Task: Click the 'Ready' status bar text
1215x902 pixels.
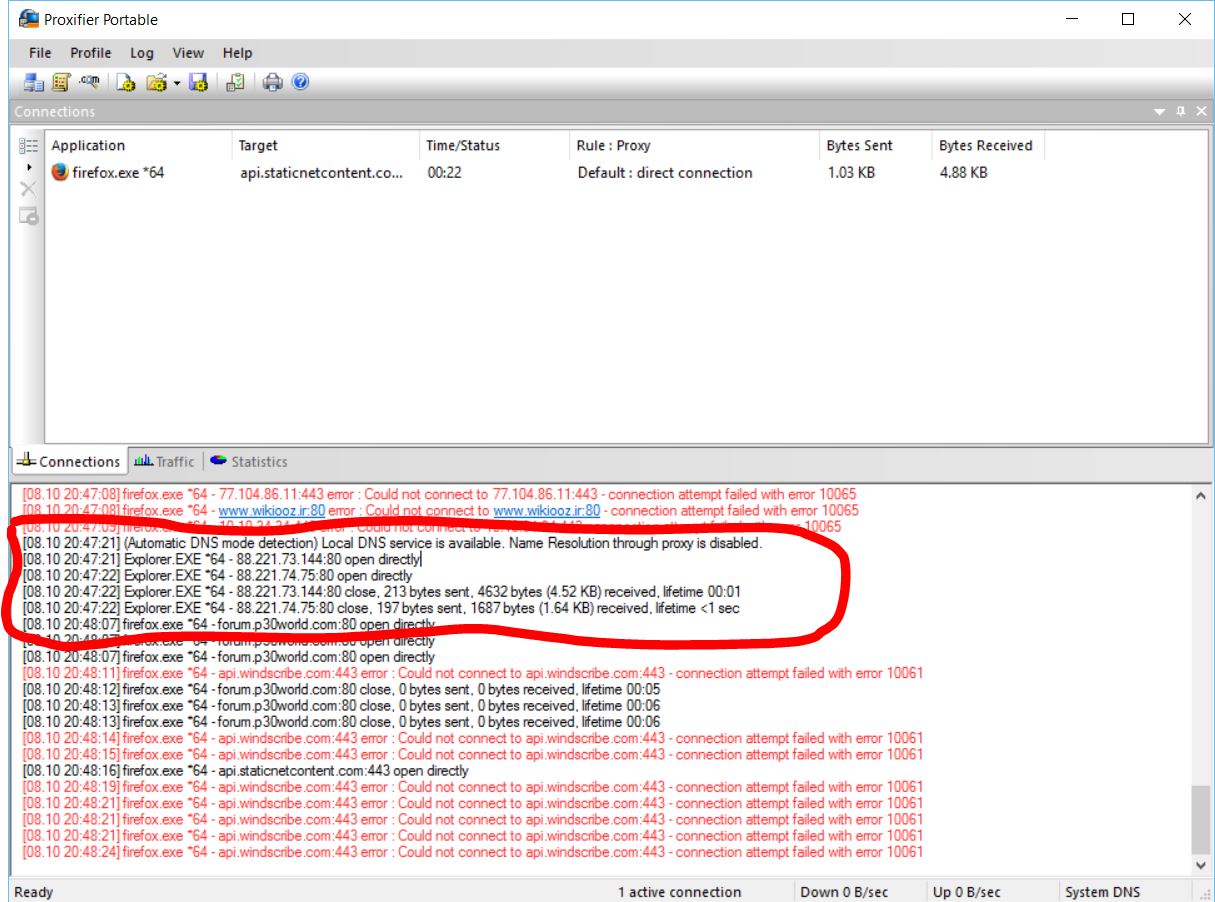Action: pyautogui.click(x=34, y=892)
